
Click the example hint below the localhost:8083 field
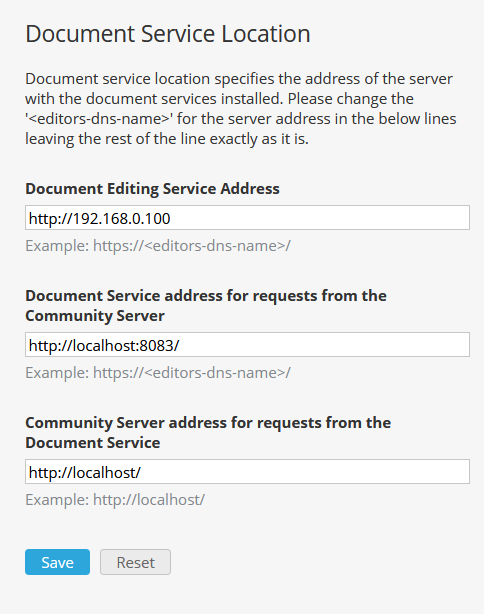[158, 373]
